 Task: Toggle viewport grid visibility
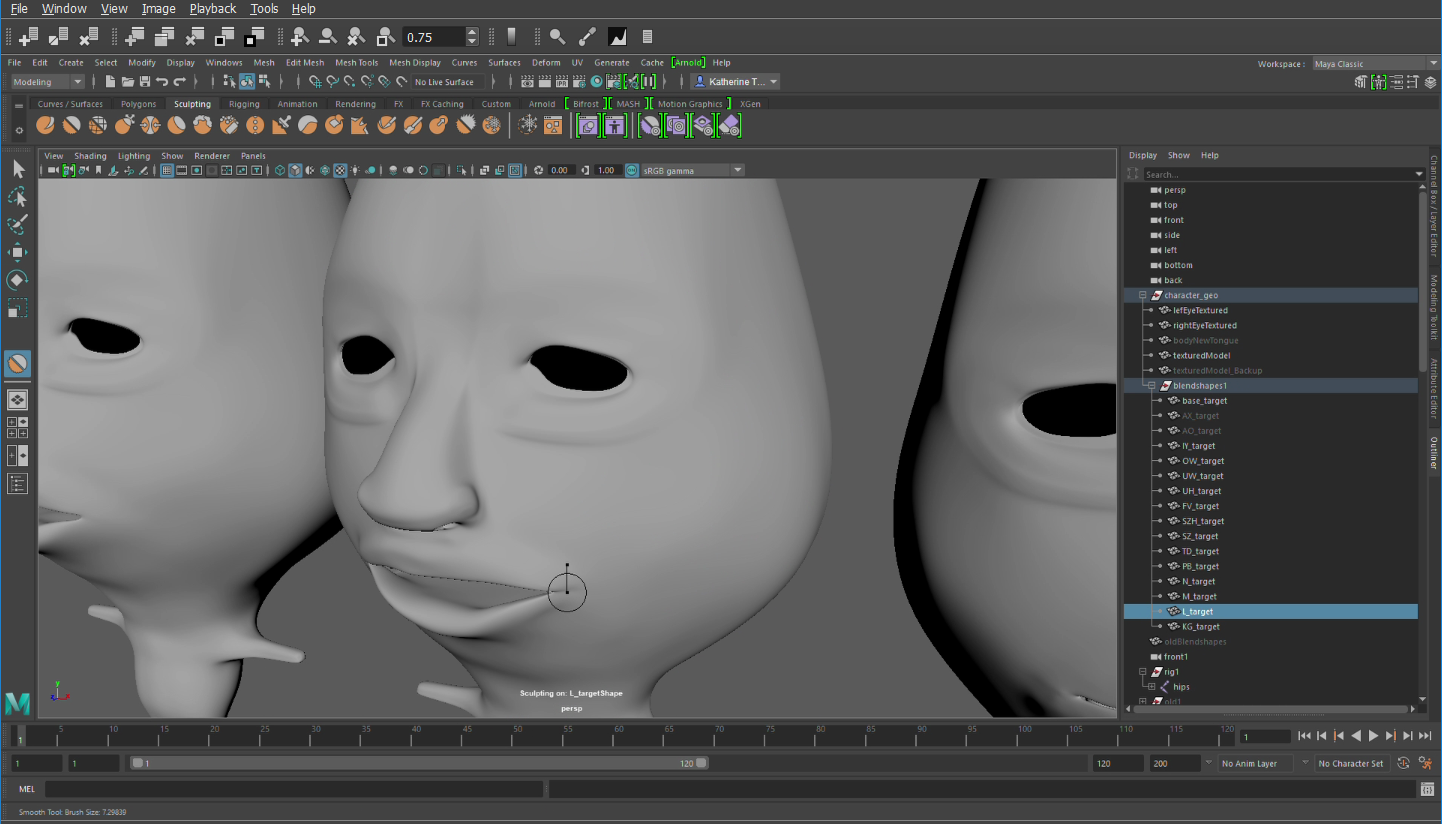coord(168,170)
